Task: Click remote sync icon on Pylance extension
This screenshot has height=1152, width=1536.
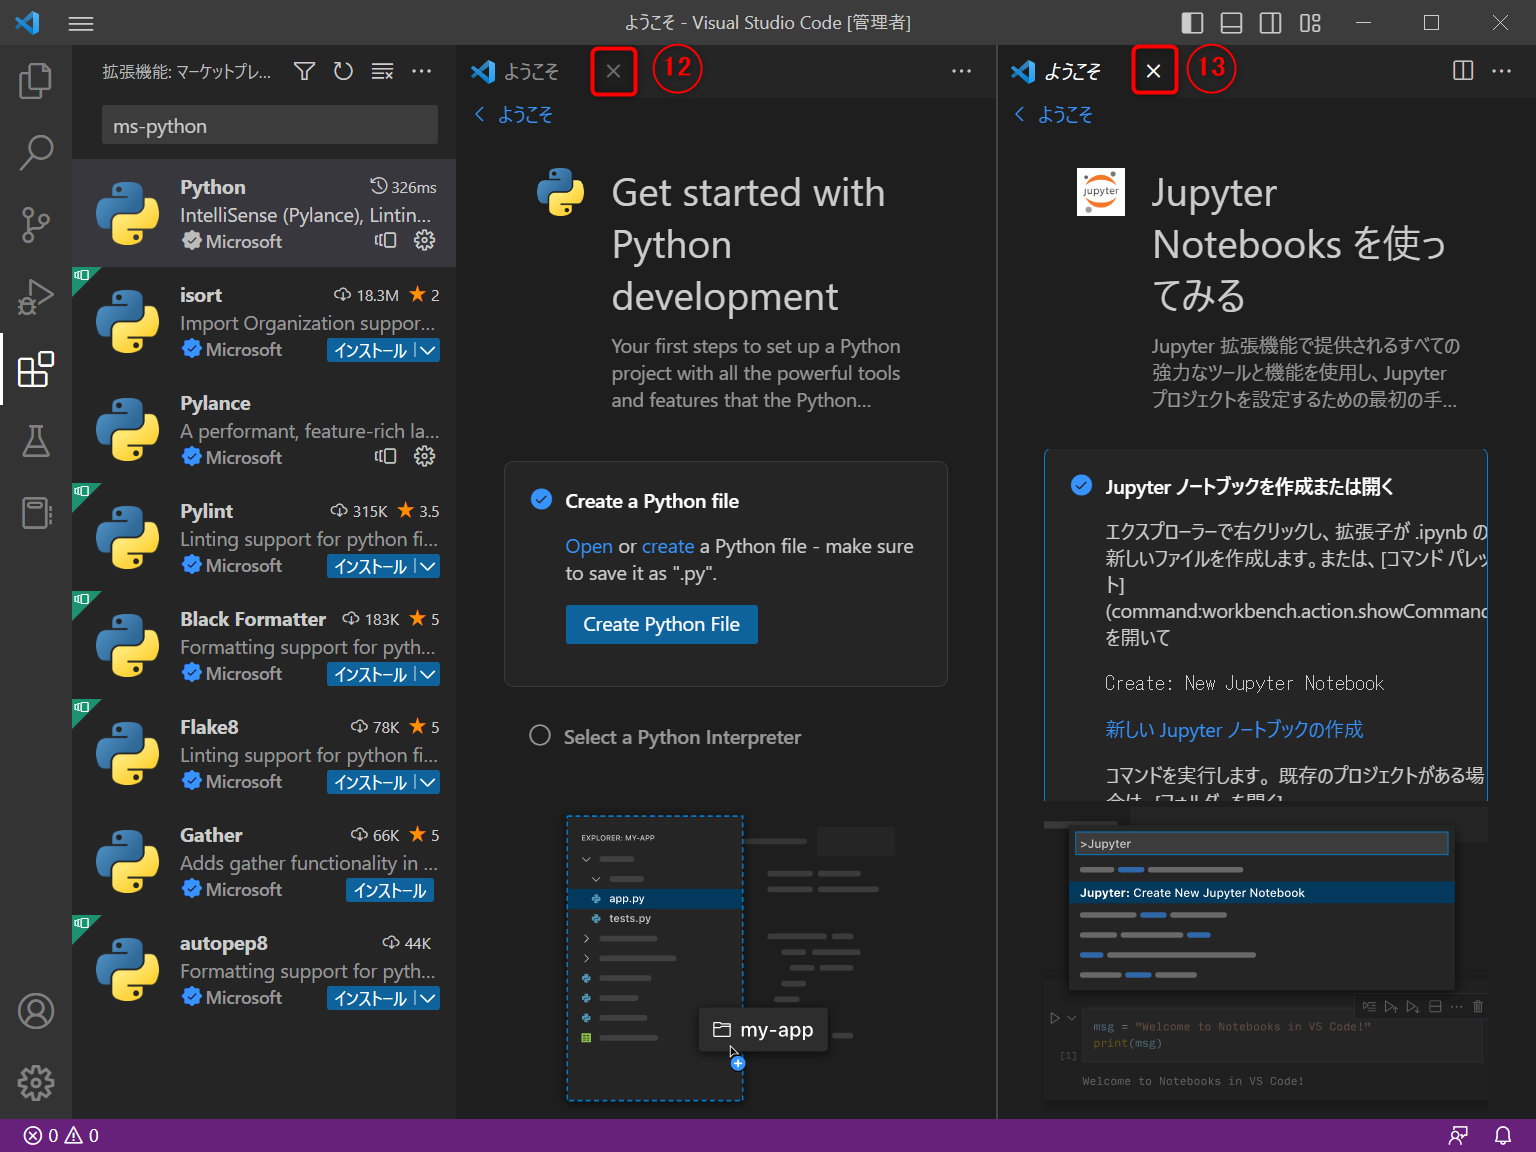Action: [386, 456]
